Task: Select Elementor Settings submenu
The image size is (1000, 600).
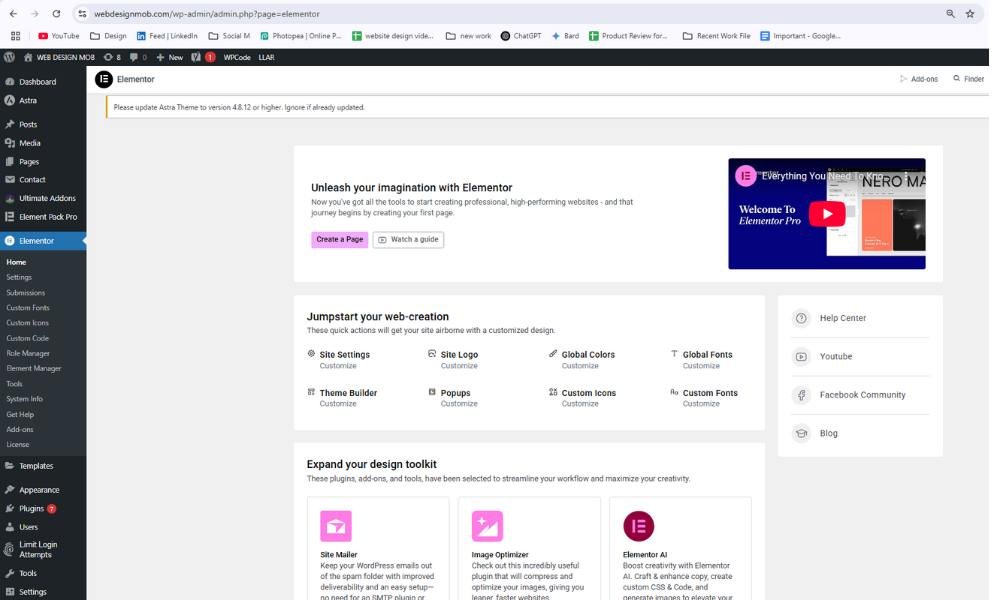Action: click(19, 277)
